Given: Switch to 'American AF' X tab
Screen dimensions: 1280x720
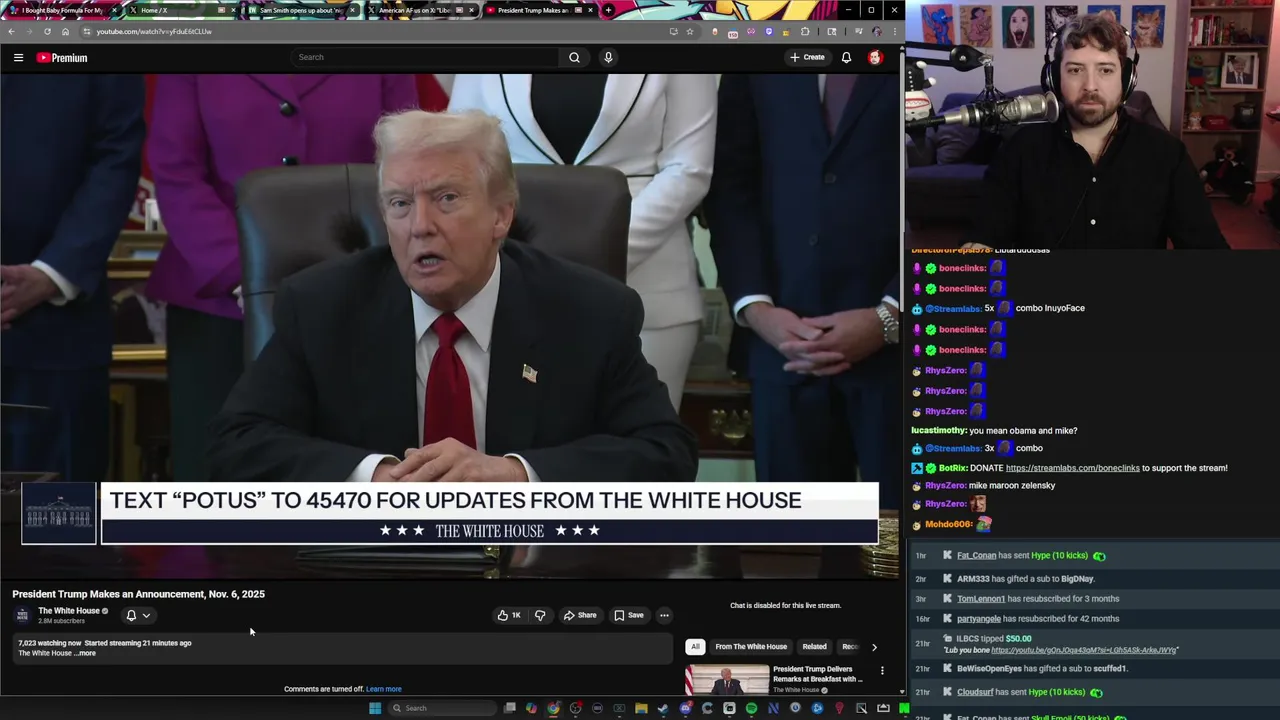Looking at the screenshot, I should click(420, 10).
